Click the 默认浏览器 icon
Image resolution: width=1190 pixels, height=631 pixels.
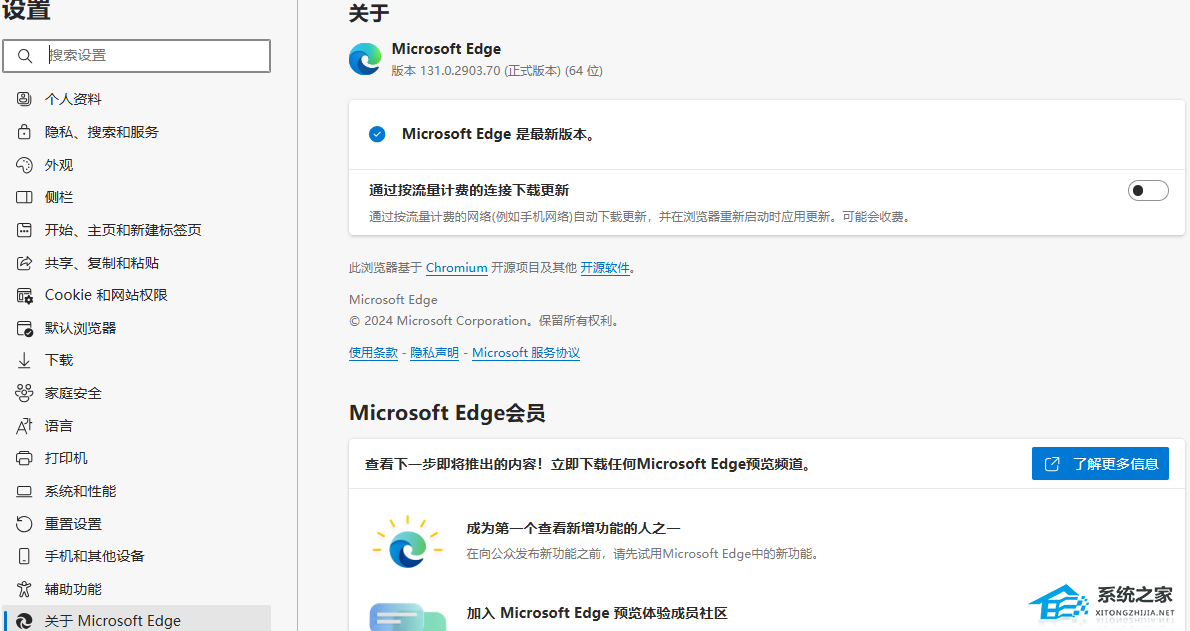pos(24,328)
